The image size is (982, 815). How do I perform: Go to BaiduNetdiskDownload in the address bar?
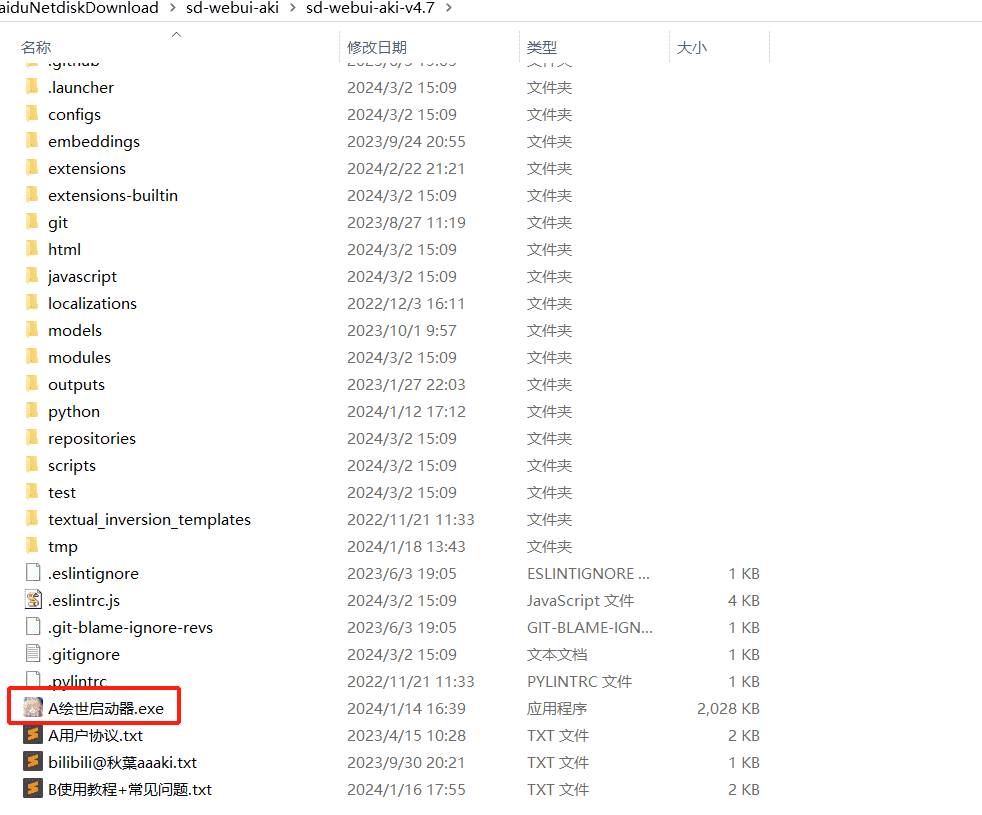pos(79,8)
